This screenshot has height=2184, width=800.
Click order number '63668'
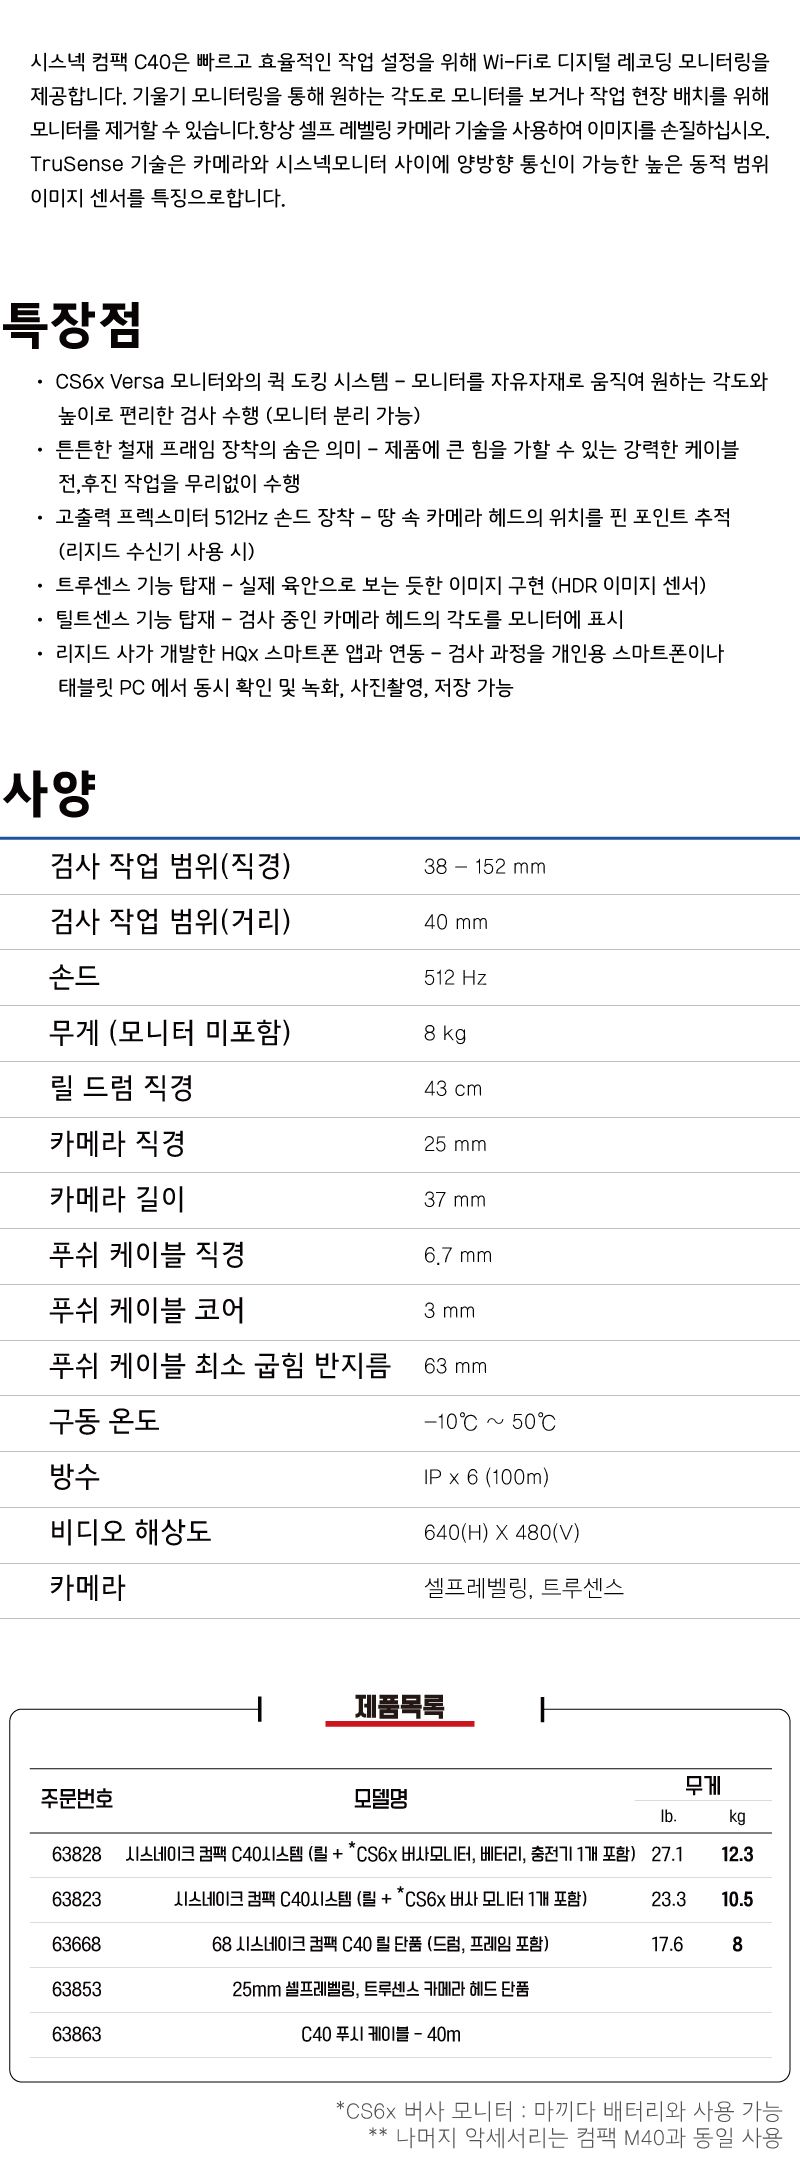[77, 1944]
